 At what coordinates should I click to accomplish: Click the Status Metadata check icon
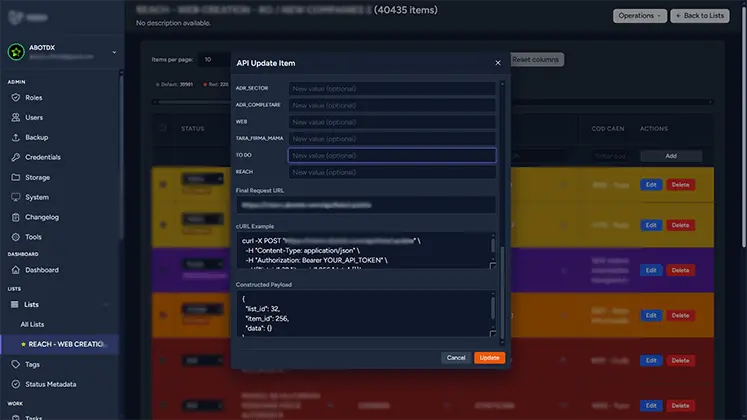coord(16,384)
